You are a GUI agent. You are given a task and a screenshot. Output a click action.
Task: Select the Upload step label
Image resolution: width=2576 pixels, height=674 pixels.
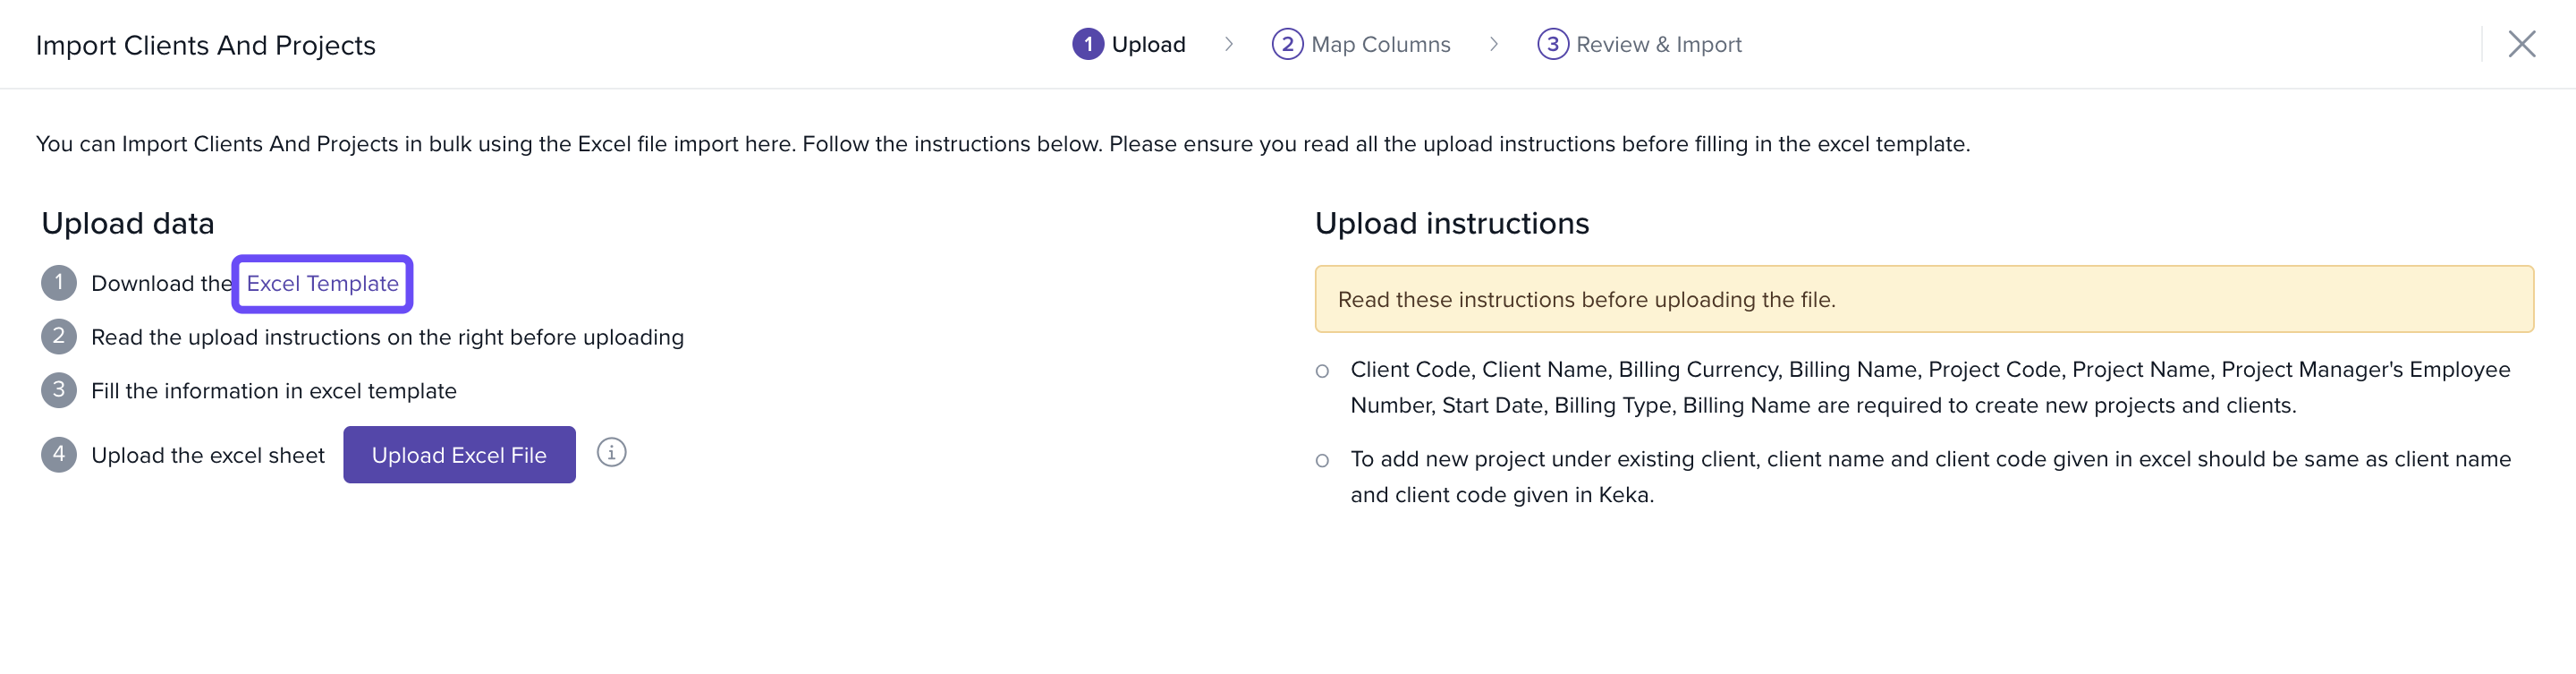1148,44
